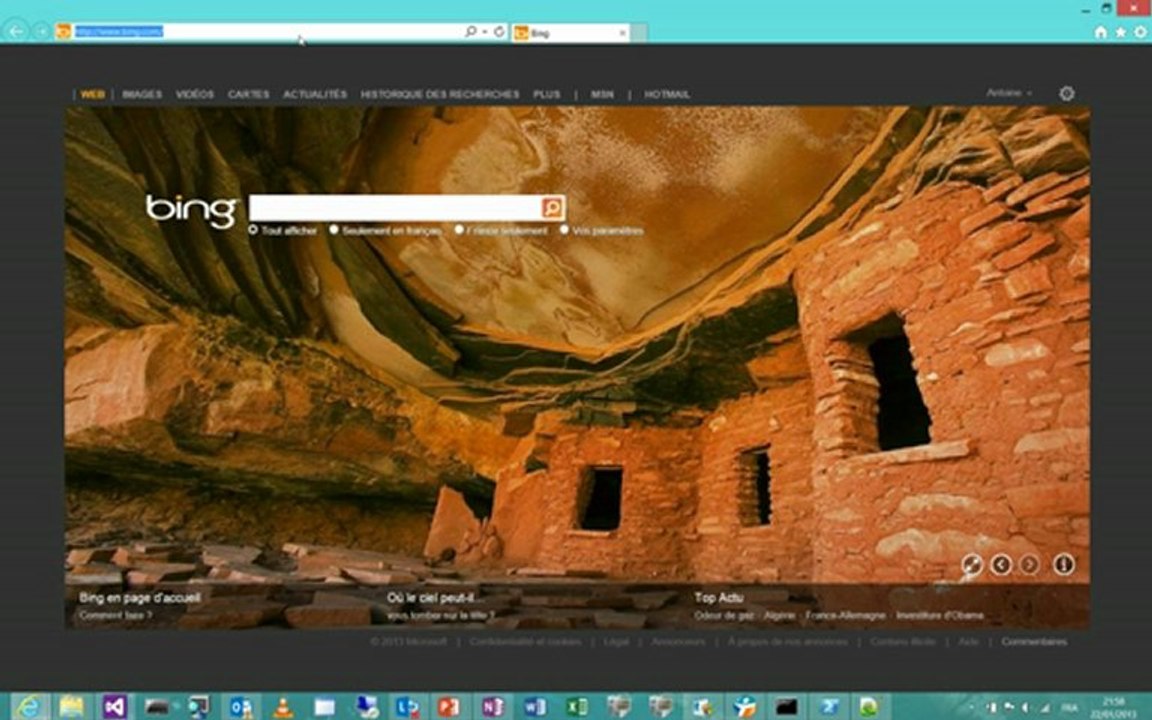The height and width of the screenshot is (720, 1152).
Task: Open the IMAGES navigation item
Action: 142,94
